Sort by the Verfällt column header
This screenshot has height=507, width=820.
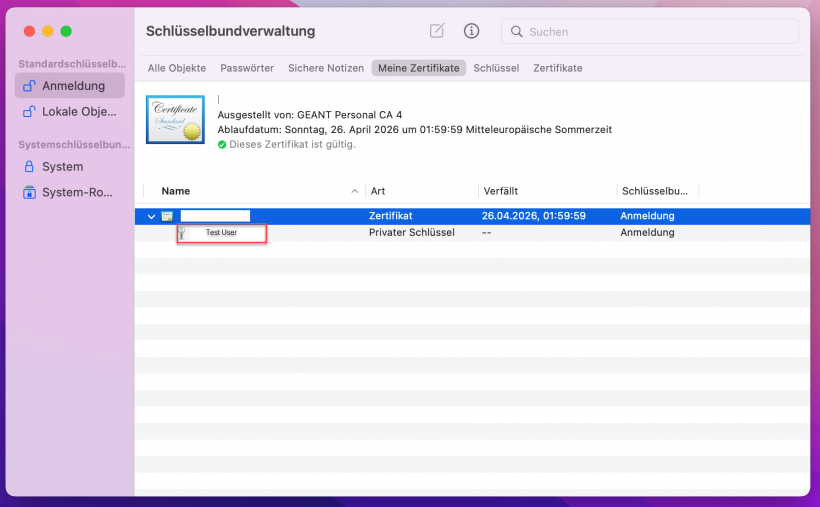tap(500, 191)
